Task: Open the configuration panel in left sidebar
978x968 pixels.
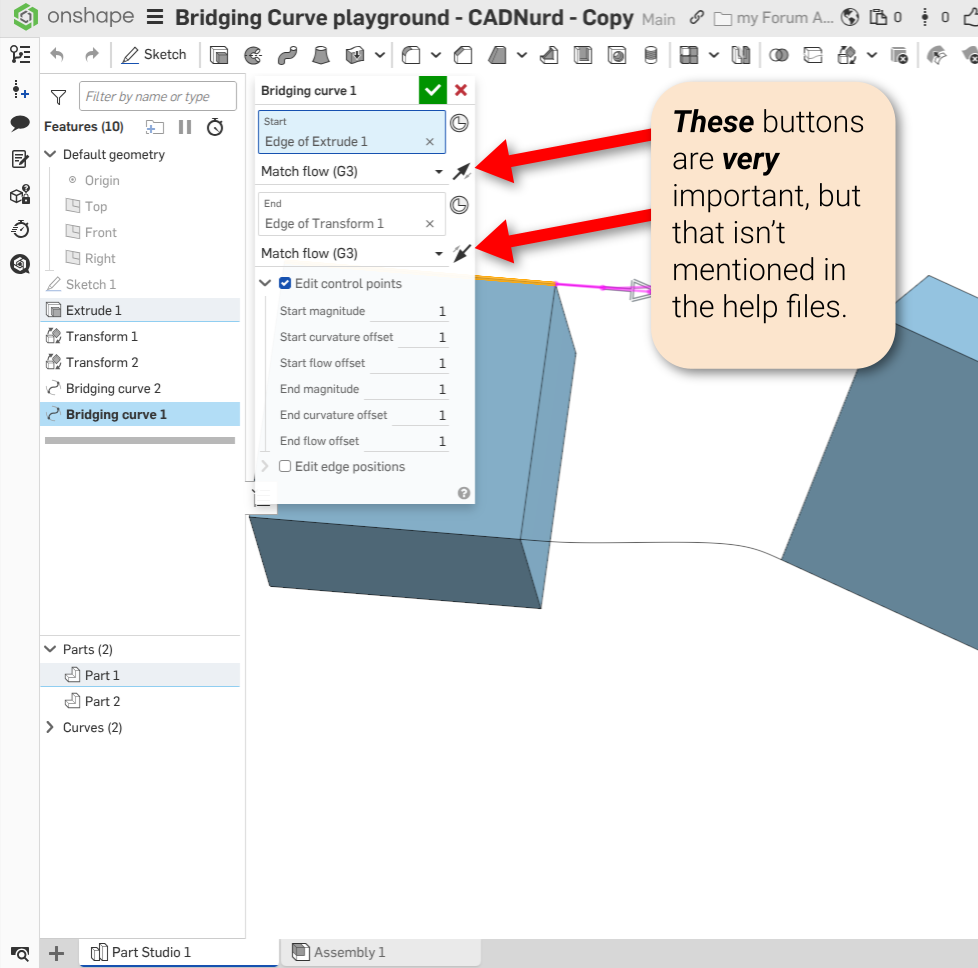Action: (x=20, y=90)
